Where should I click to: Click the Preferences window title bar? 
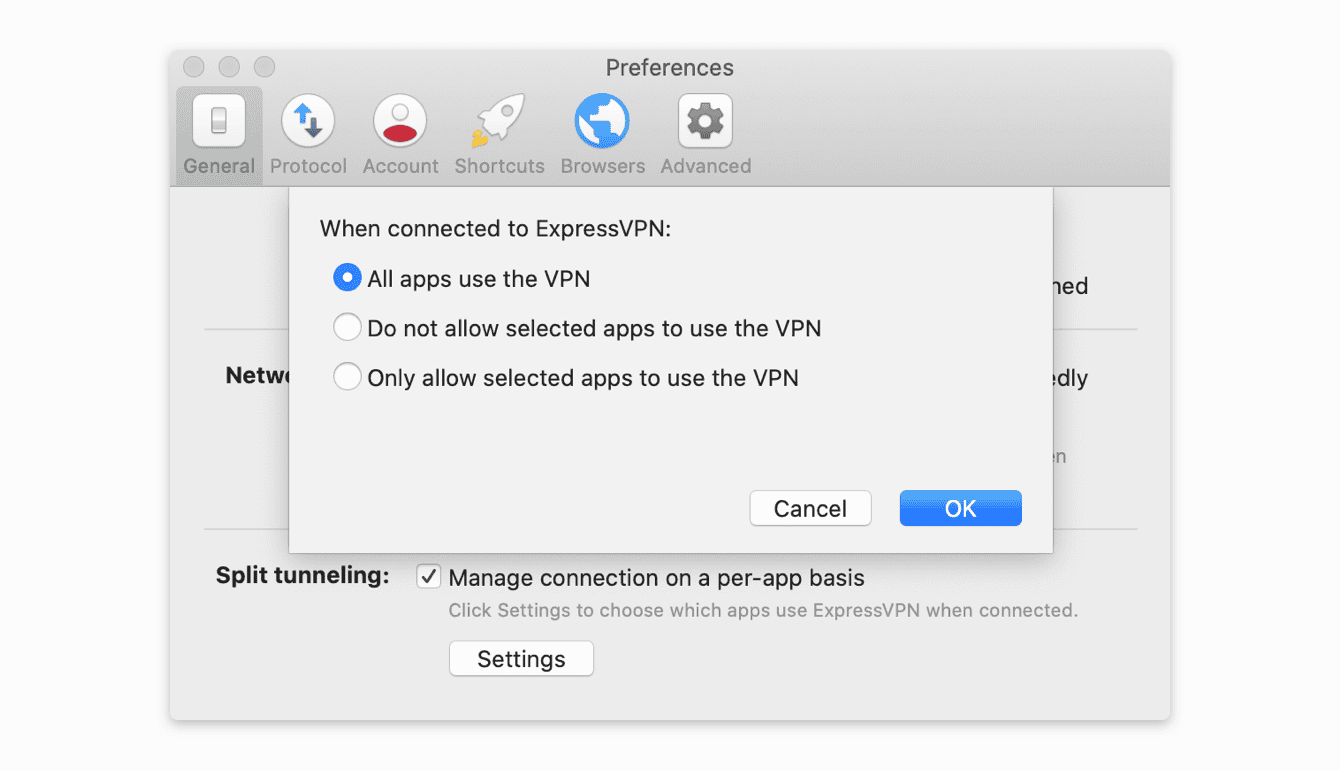click(670, 68)
